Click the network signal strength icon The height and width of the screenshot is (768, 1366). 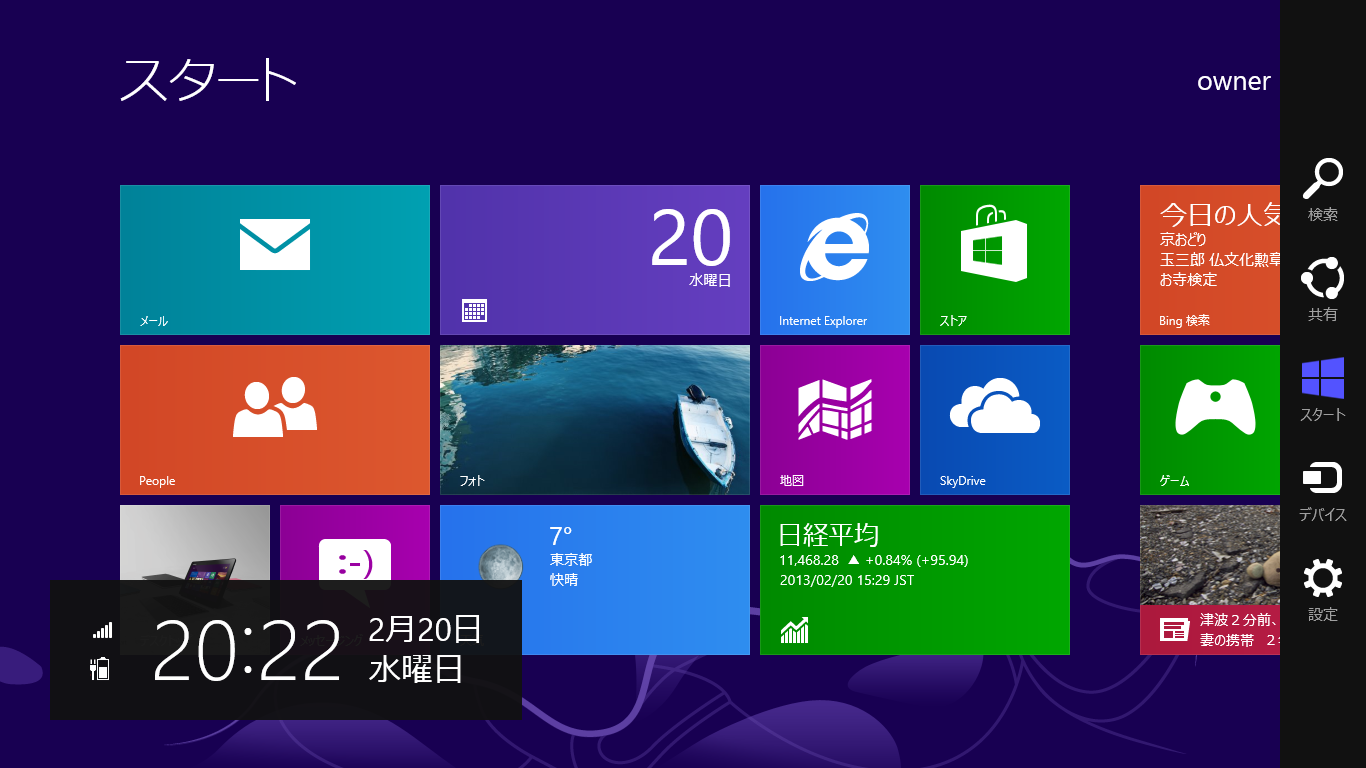(102, 630)
